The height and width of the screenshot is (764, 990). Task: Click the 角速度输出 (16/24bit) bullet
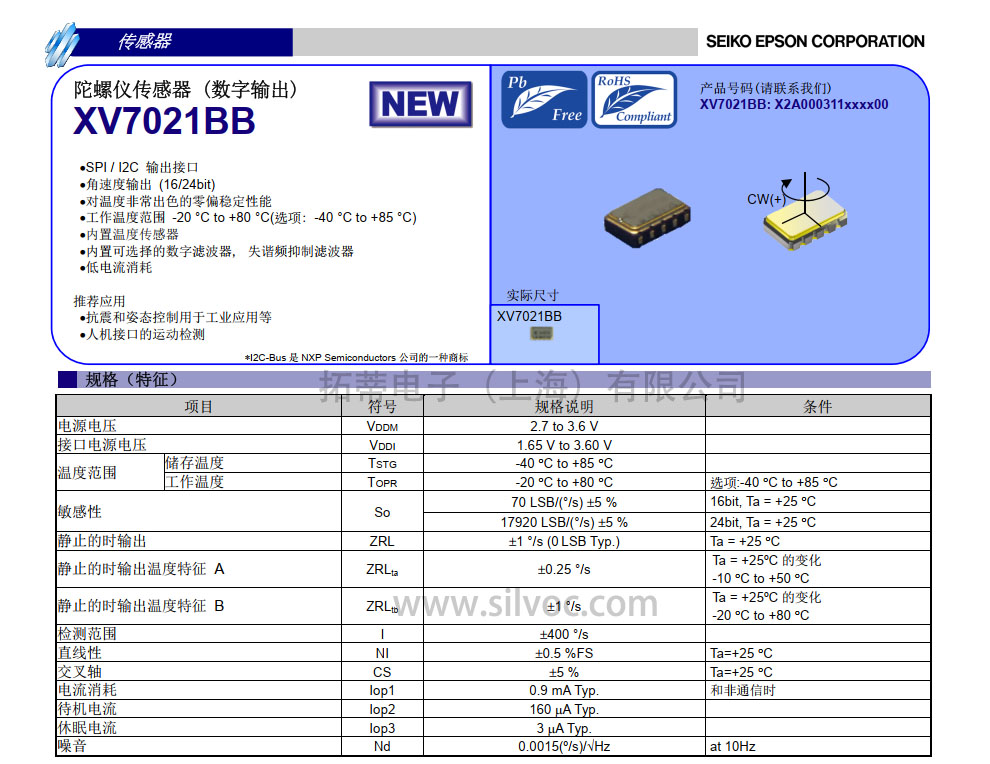(x=147, y=184)
